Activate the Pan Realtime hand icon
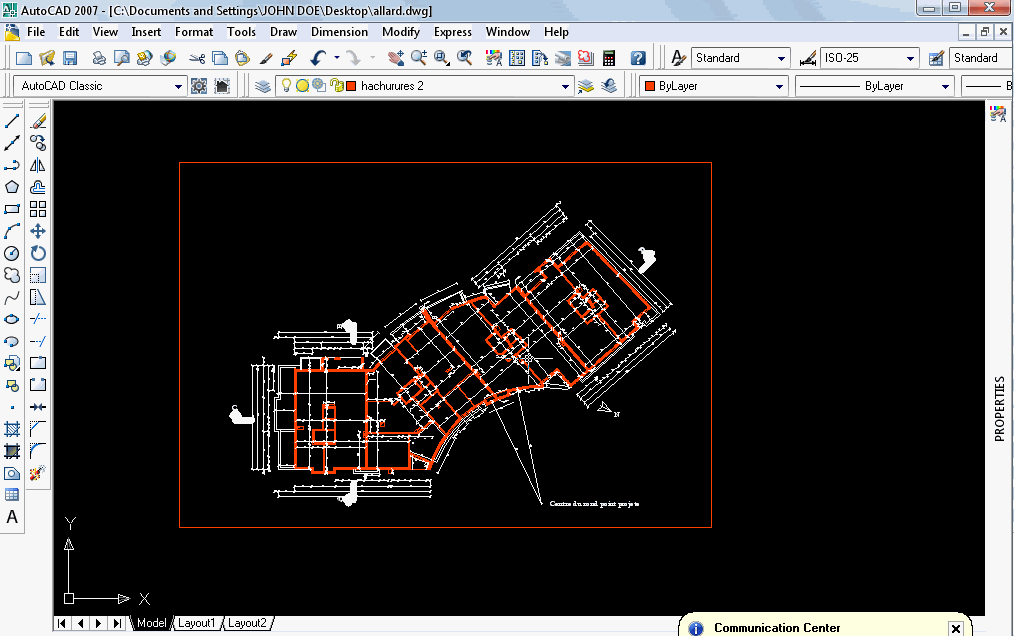This screenshot has height=636, width=1014. point(397,59)
